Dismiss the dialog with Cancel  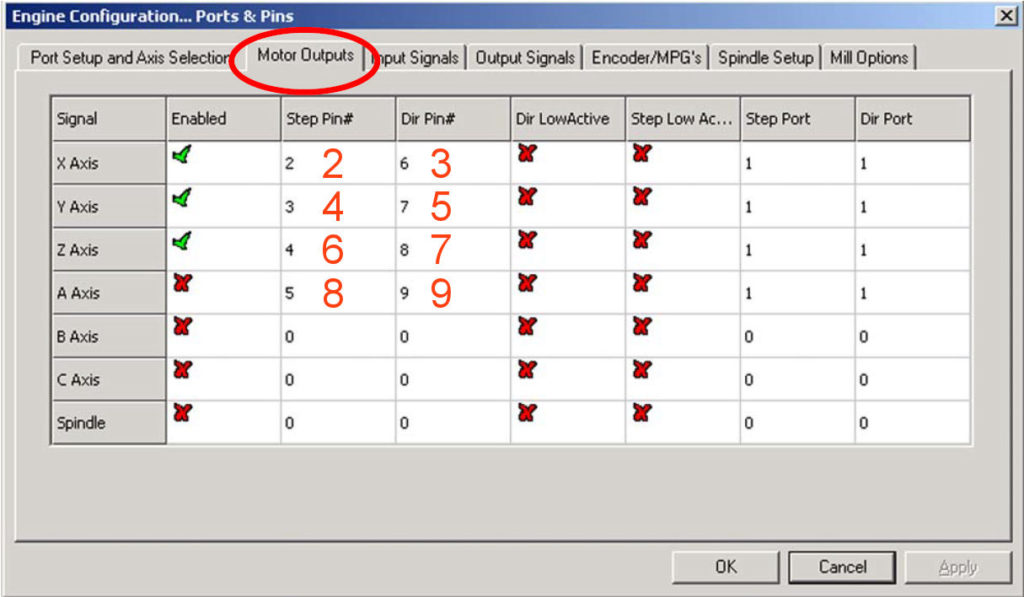(841, 566)
